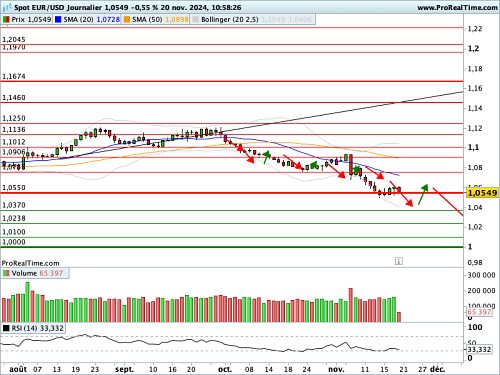Viewport: 500px width, 375px height.
Task: Open the info 'i' icon above the volume panel
Action: (399, 261)
